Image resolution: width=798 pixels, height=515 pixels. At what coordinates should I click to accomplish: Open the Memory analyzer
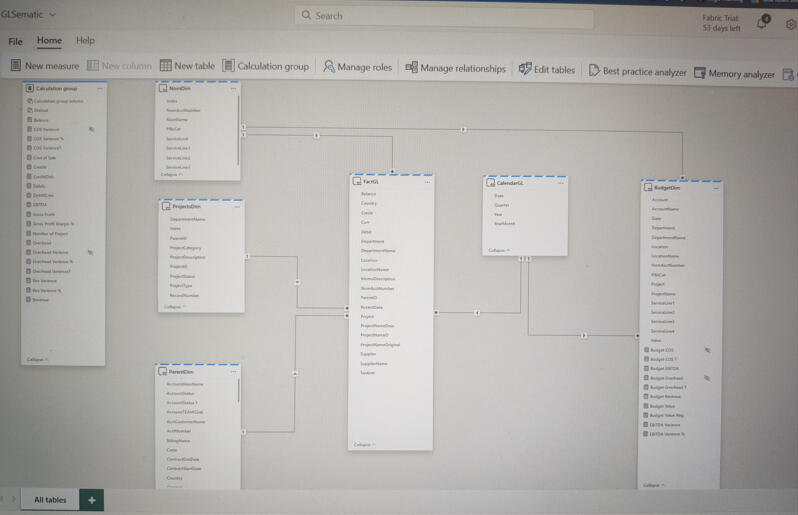point(734,73)
